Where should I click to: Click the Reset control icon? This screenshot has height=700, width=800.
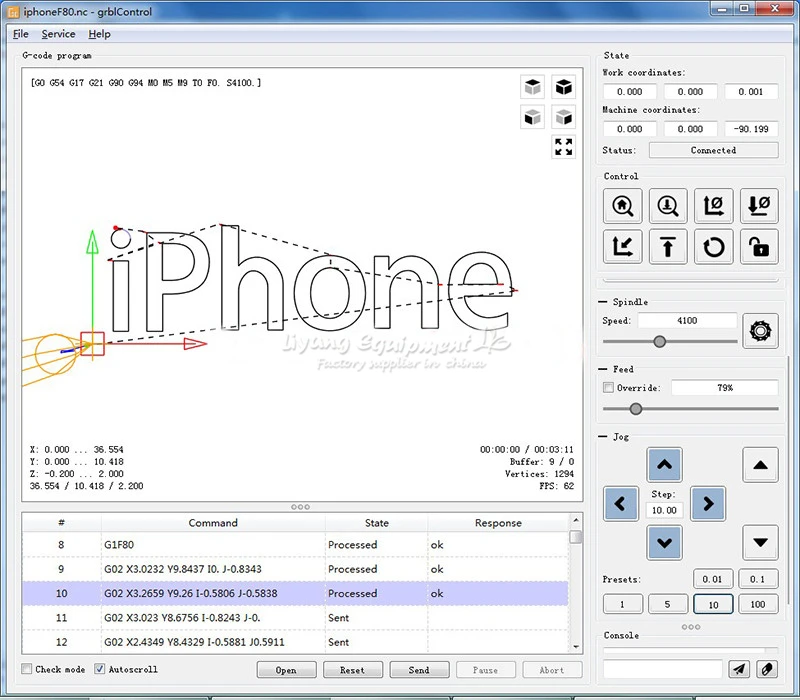713,246
